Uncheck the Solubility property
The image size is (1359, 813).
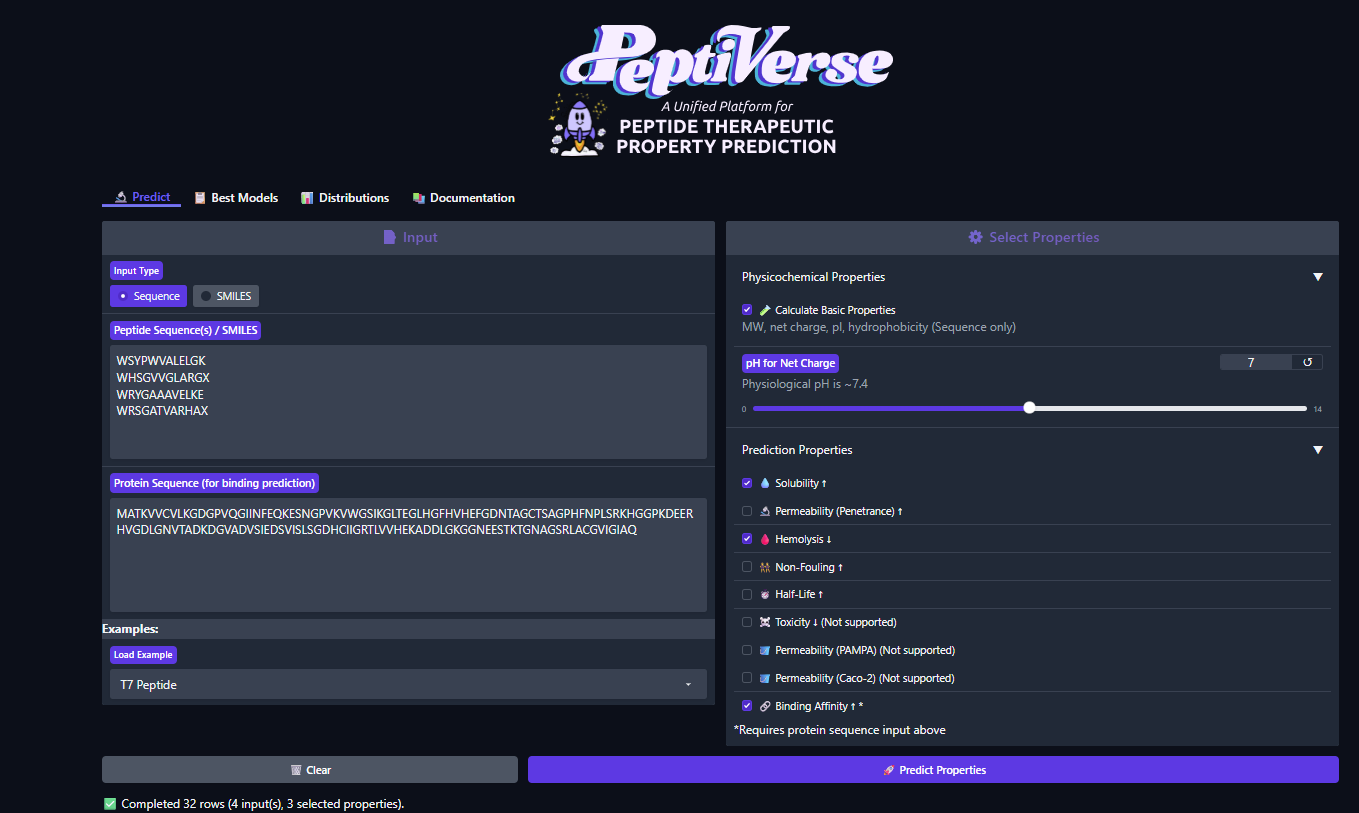pos(747,483)
